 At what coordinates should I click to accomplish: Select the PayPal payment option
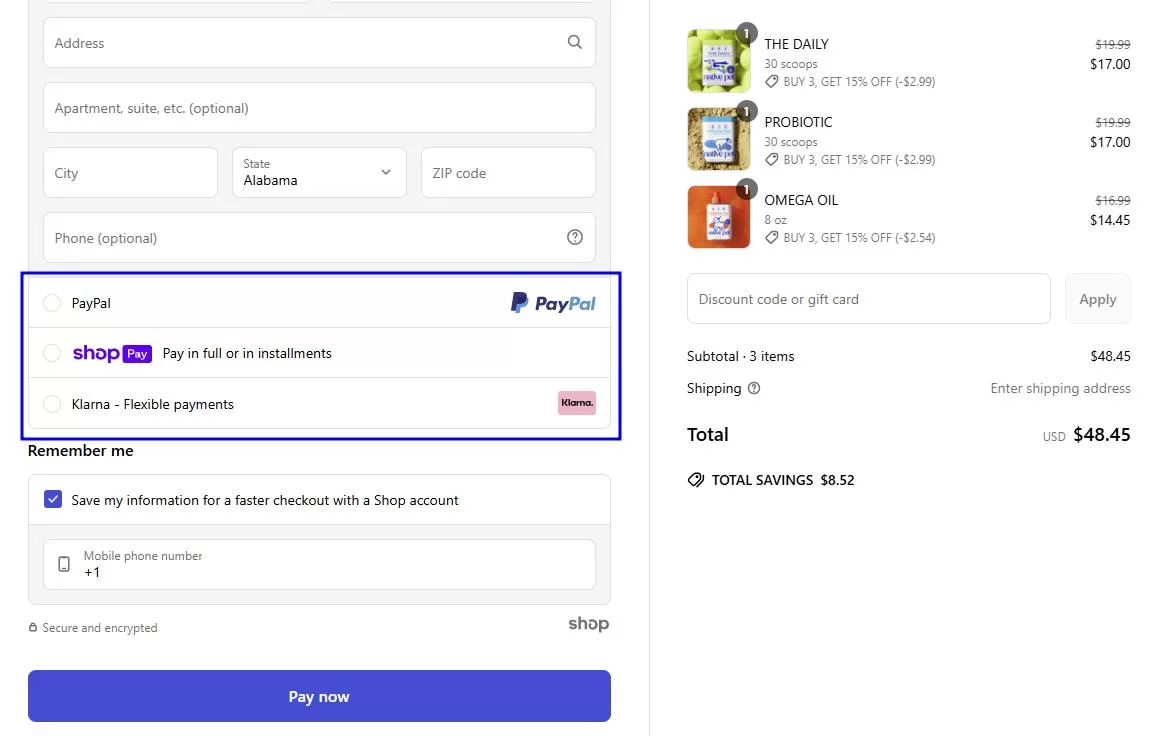click(52, 303)
